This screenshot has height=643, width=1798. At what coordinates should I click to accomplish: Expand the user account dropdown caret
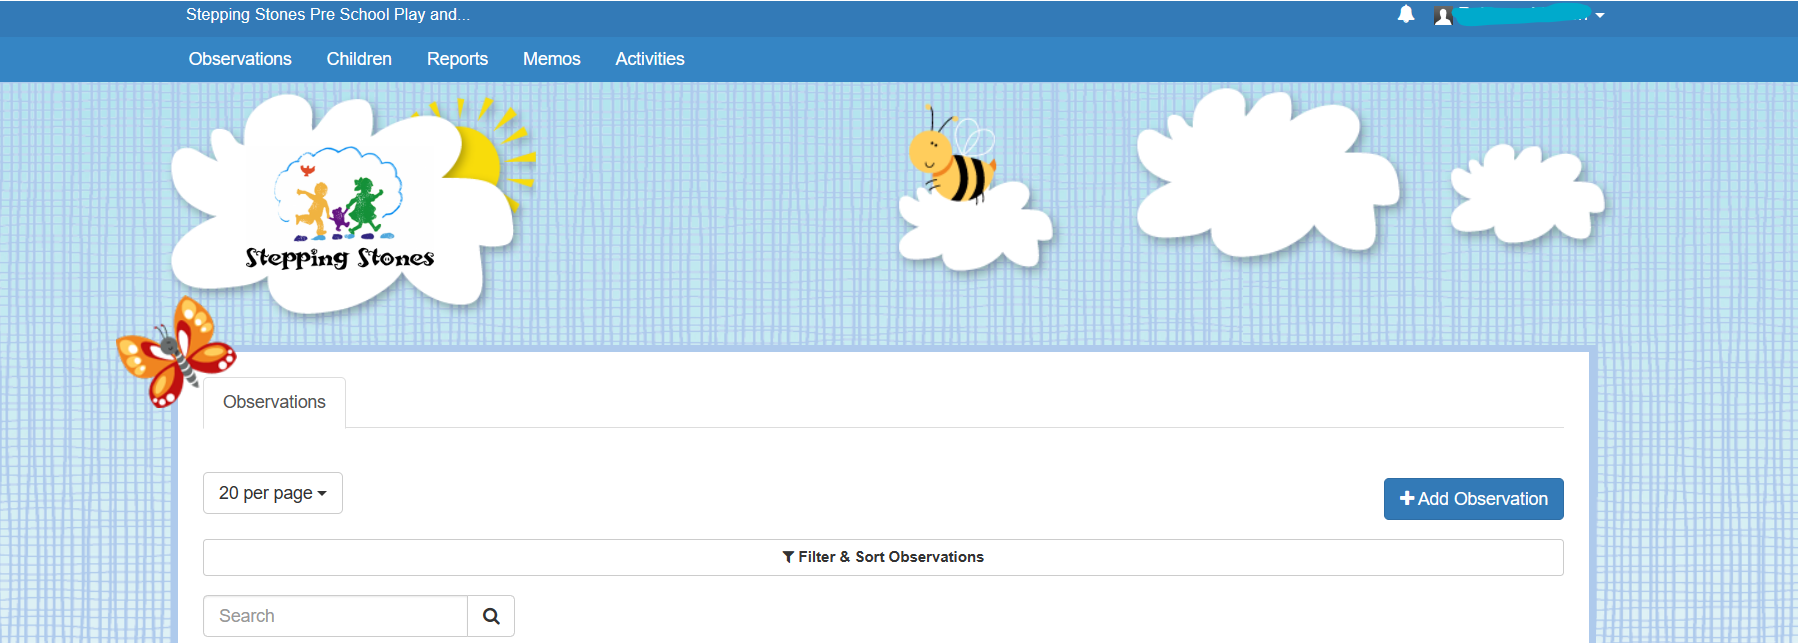point(1600,16)
